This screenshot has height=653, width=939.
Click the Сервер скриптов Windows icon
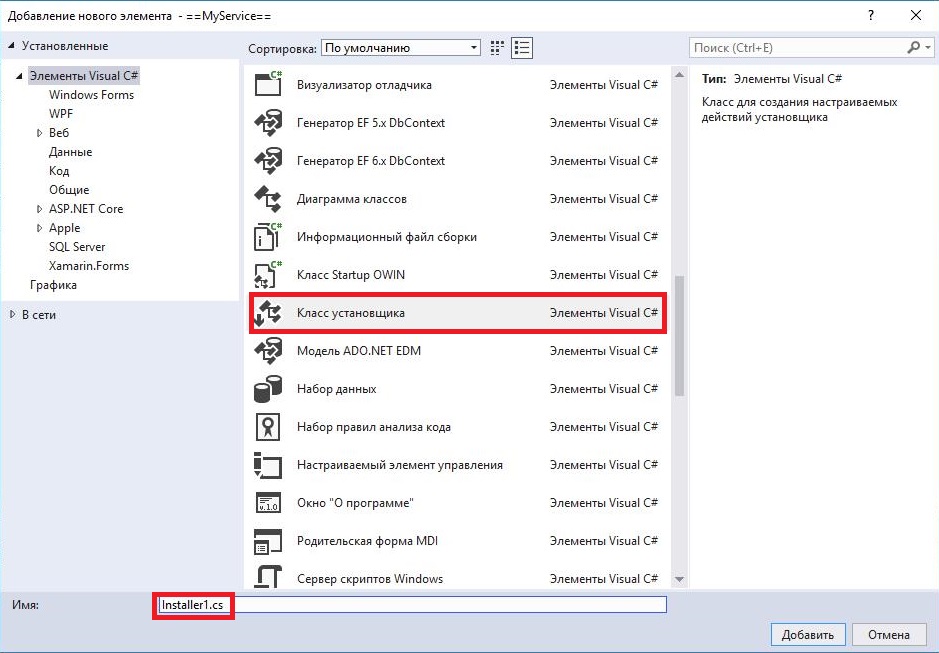[x=268, y=578]
